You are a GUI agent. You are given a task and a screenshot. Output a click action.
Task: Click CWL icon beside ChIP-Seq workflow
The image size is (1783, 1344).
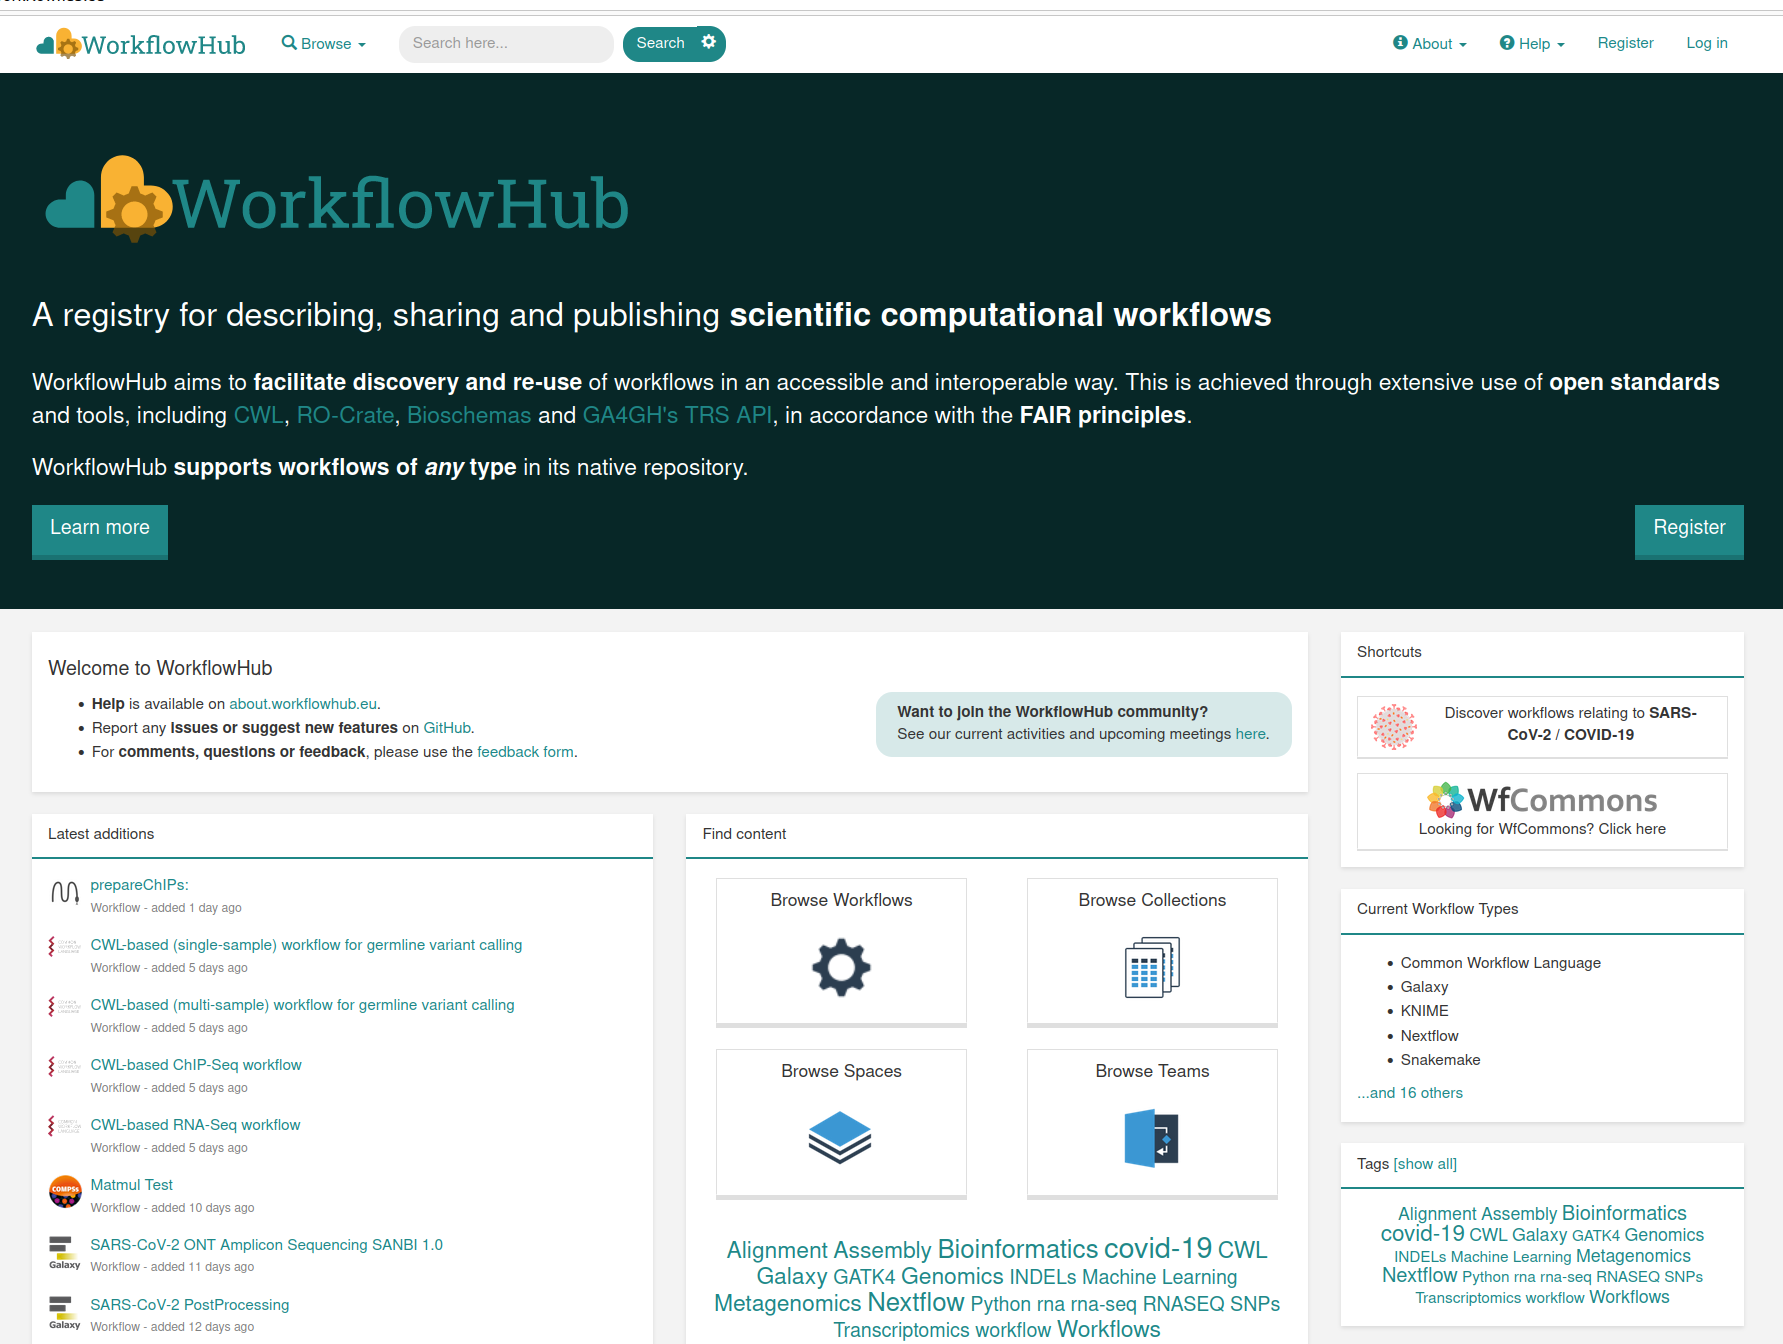[65, 1067]
